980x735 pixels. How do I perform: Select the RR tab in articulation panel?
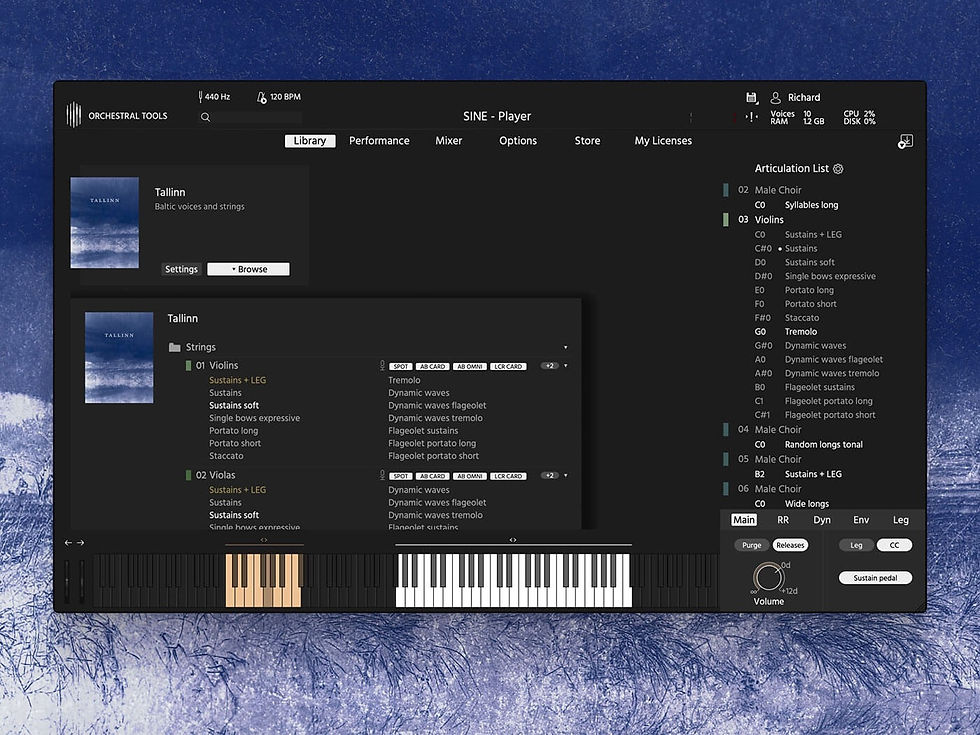coord(783,520)
